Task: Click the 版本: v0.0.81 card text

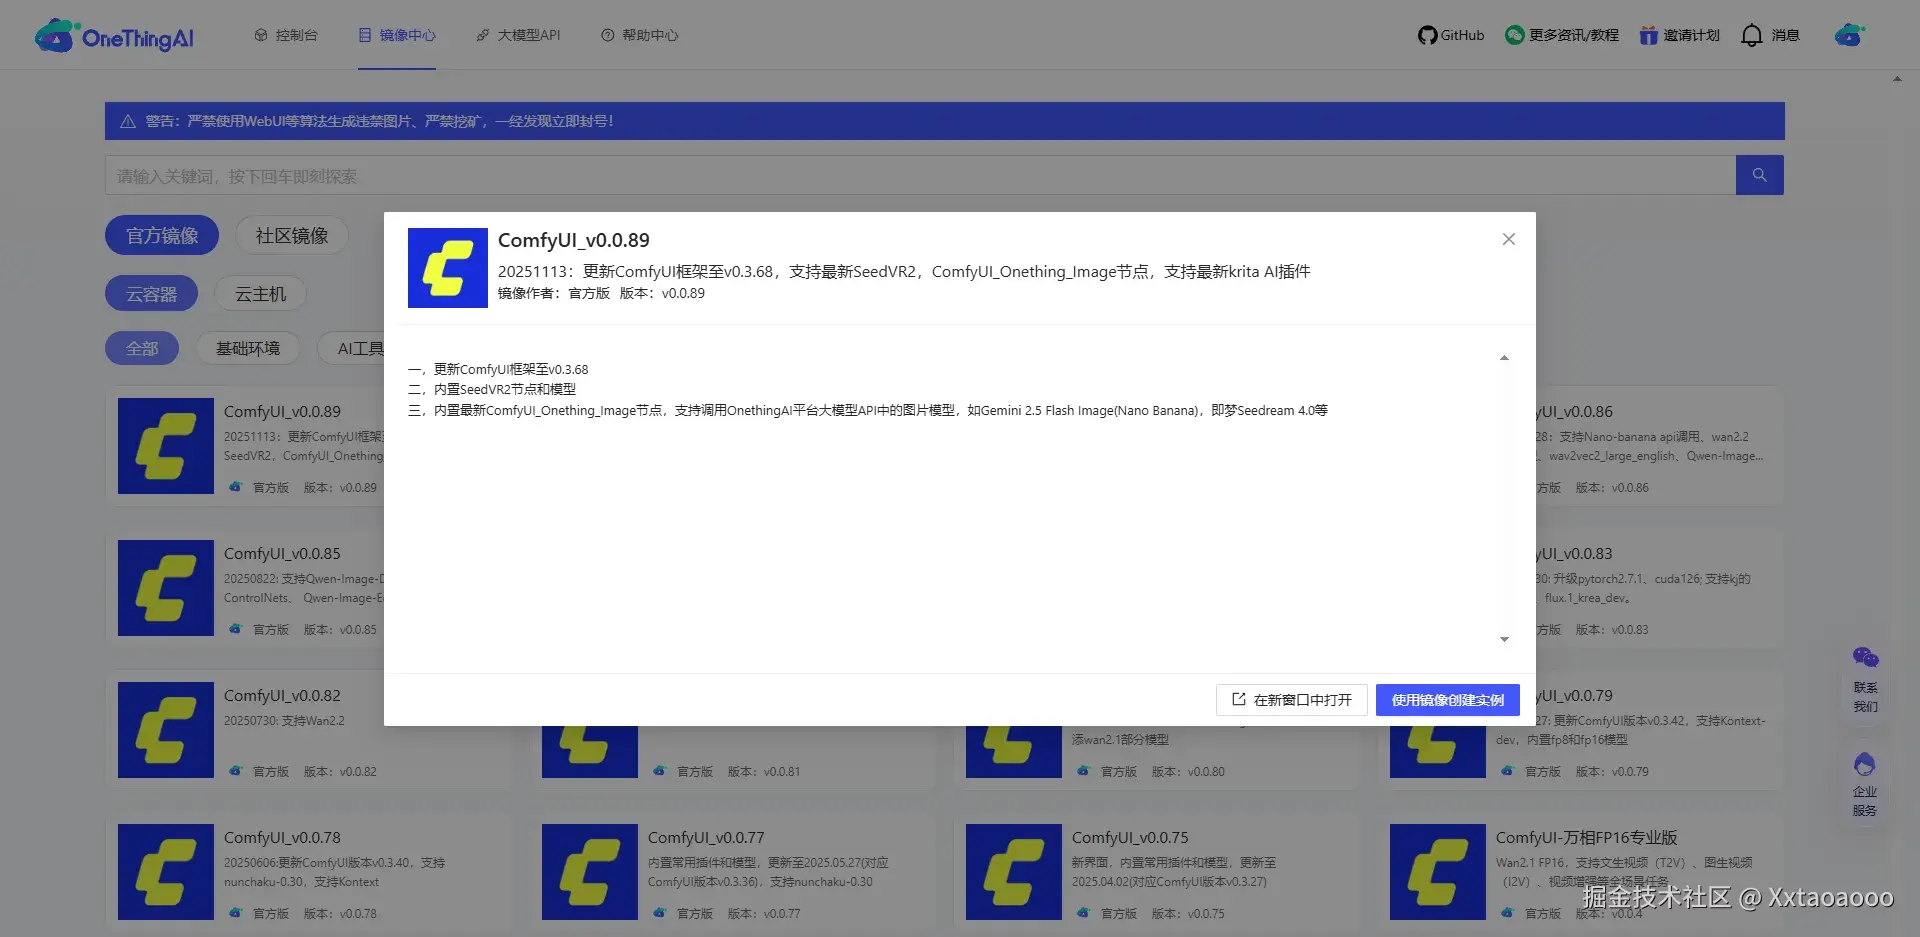Action: (764, 771)
